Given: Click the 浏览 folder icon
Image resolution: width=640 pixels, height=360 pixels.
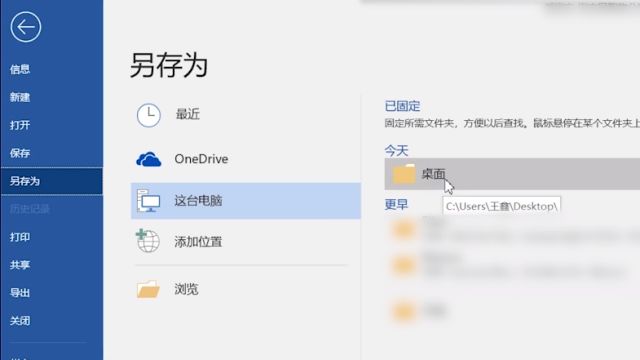Looking at the screenshot, I should [148, 289].
